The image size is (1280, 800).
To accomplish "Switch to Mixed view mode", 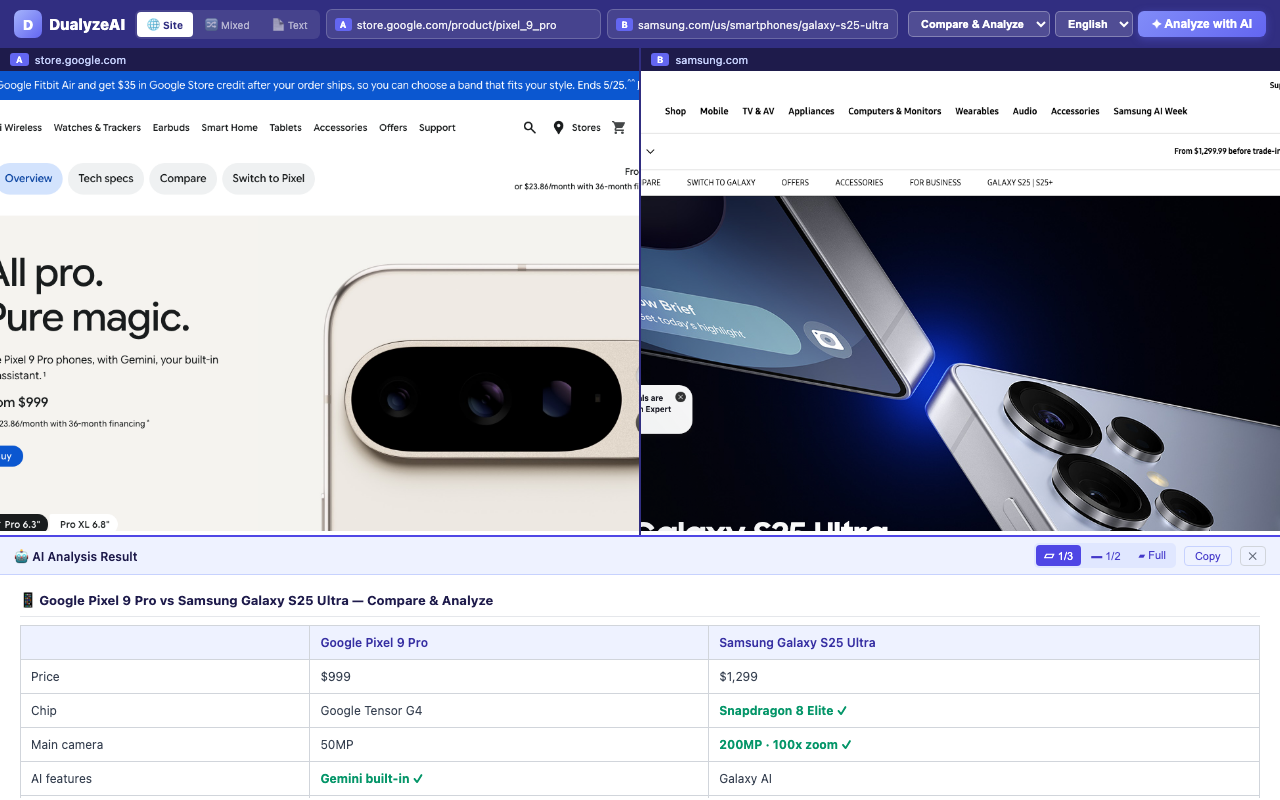I will (227, 25).
